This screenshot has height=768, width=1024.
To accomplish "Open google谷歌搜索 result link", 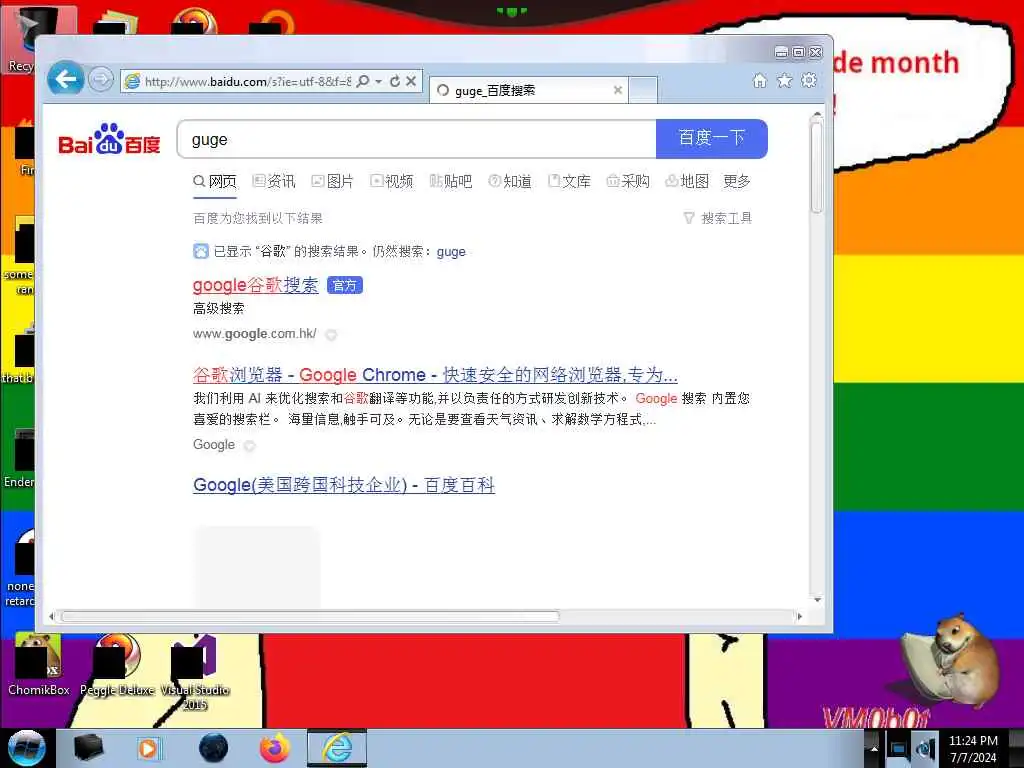I will pos(255,285).
